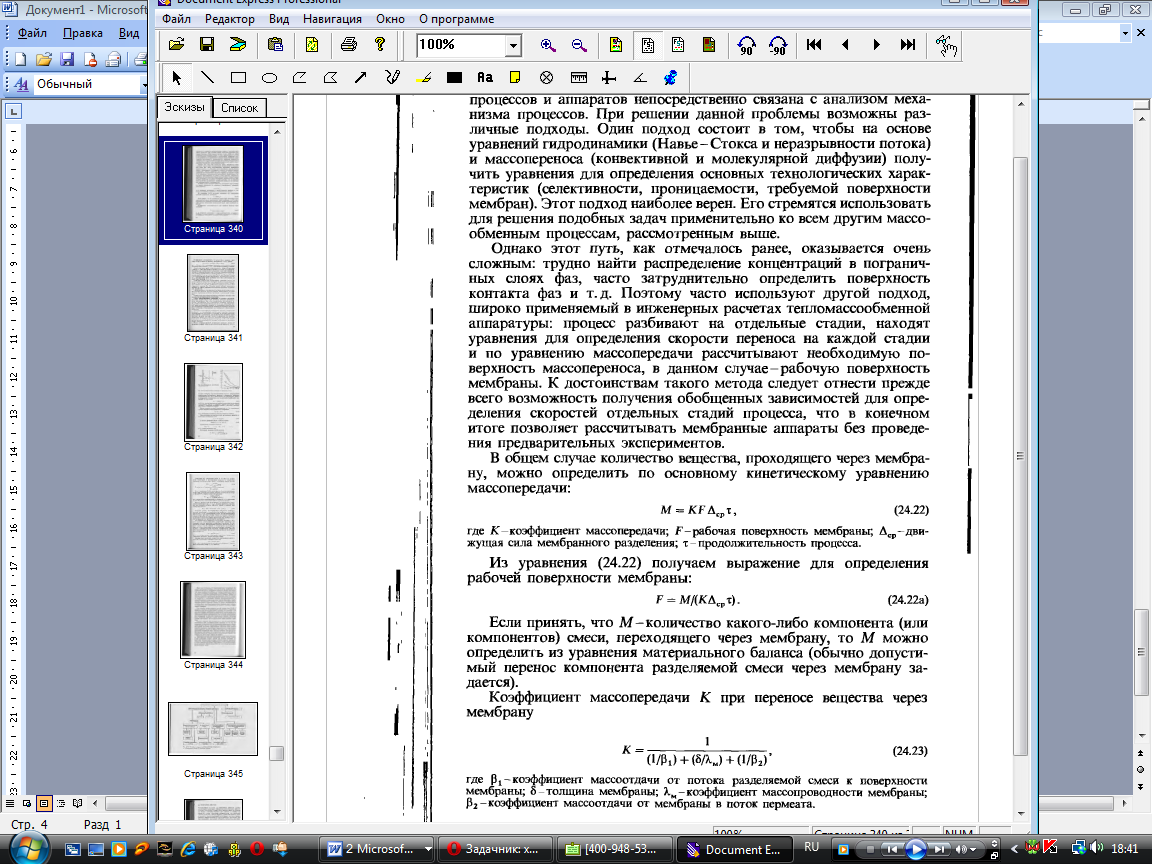
Task: Open Word's Файл menu
Action: pyautogui.click(x=32, y=33)
